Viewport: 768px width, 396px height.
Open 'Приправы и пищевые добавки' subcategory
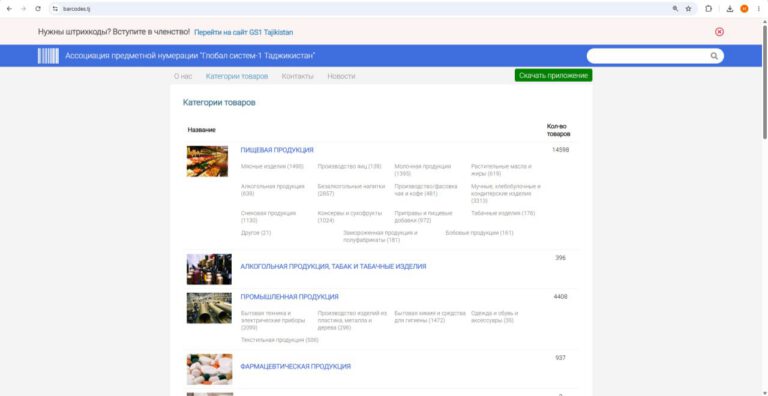pyautogui.click(x=423, y=217)
